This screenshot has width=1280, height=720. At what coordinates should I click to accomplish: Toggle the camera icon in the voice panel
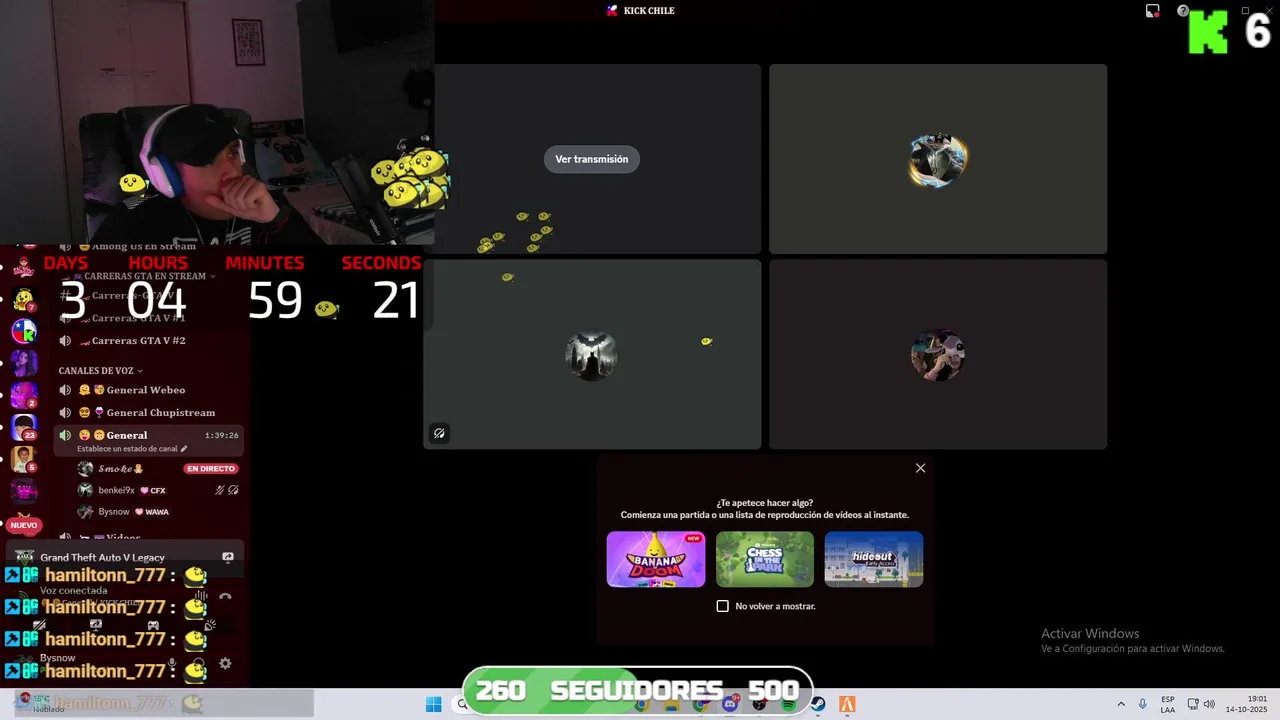(40, 625)
